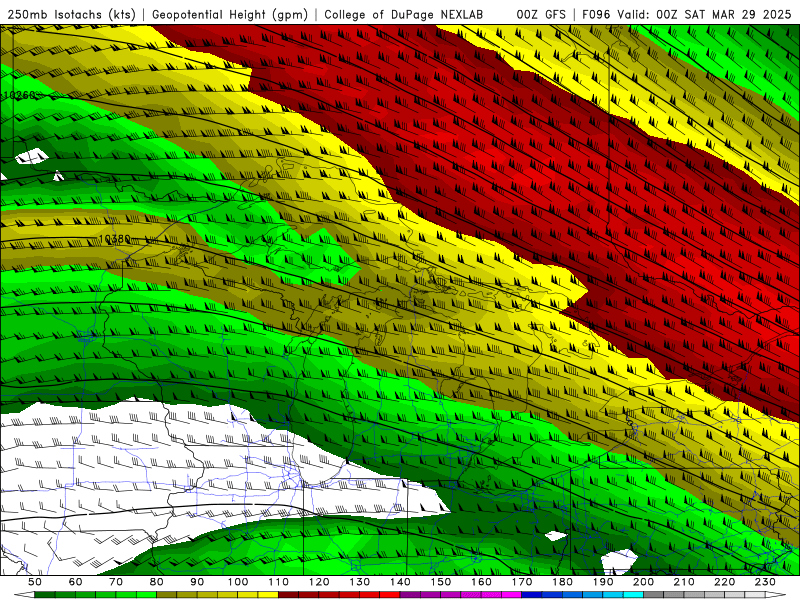Click 'College of DuPage NEXLAB' header text
This screenshot has height=600, width=800.
coord(404,15)
